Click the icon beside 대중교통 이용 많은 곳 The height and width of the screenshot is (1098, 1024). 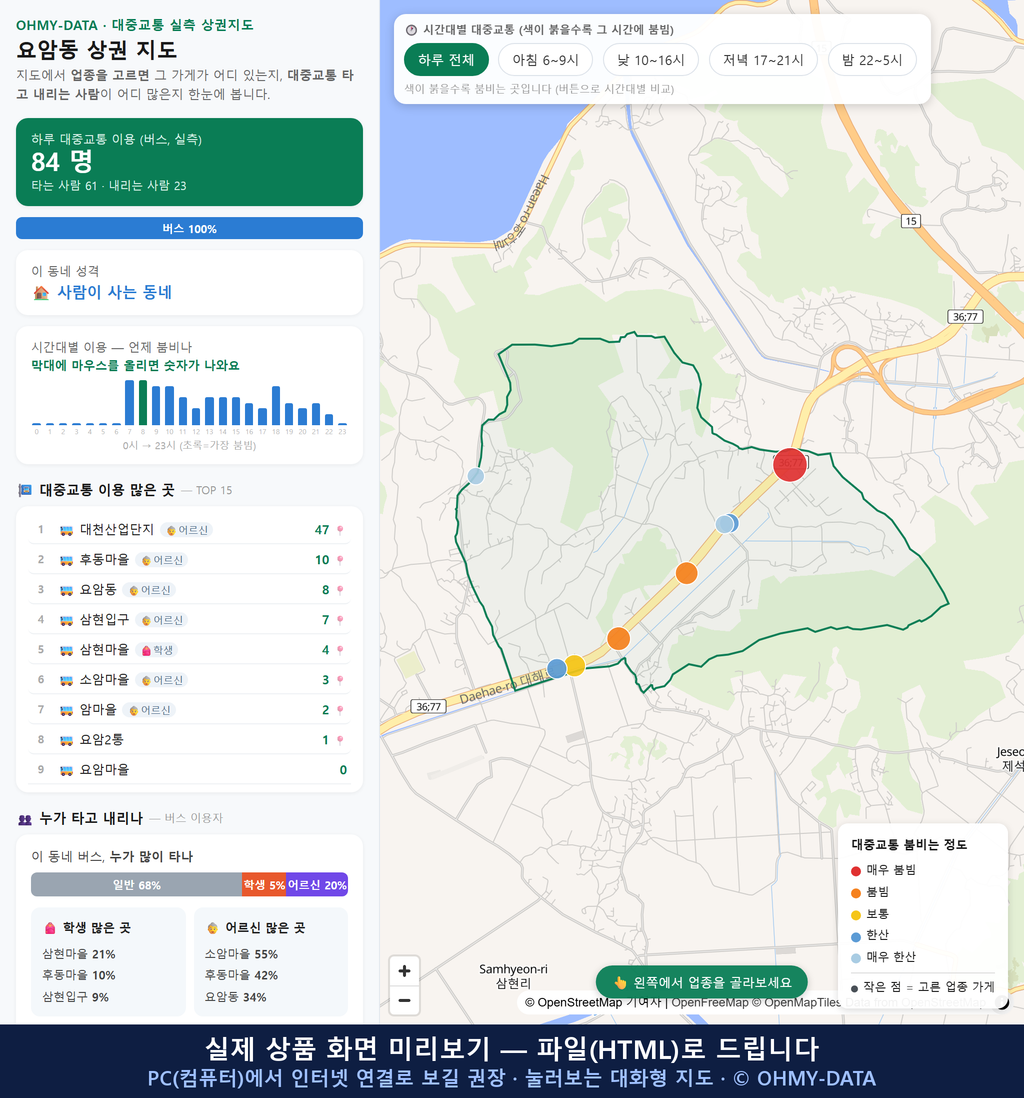click(x=25, y=490)
